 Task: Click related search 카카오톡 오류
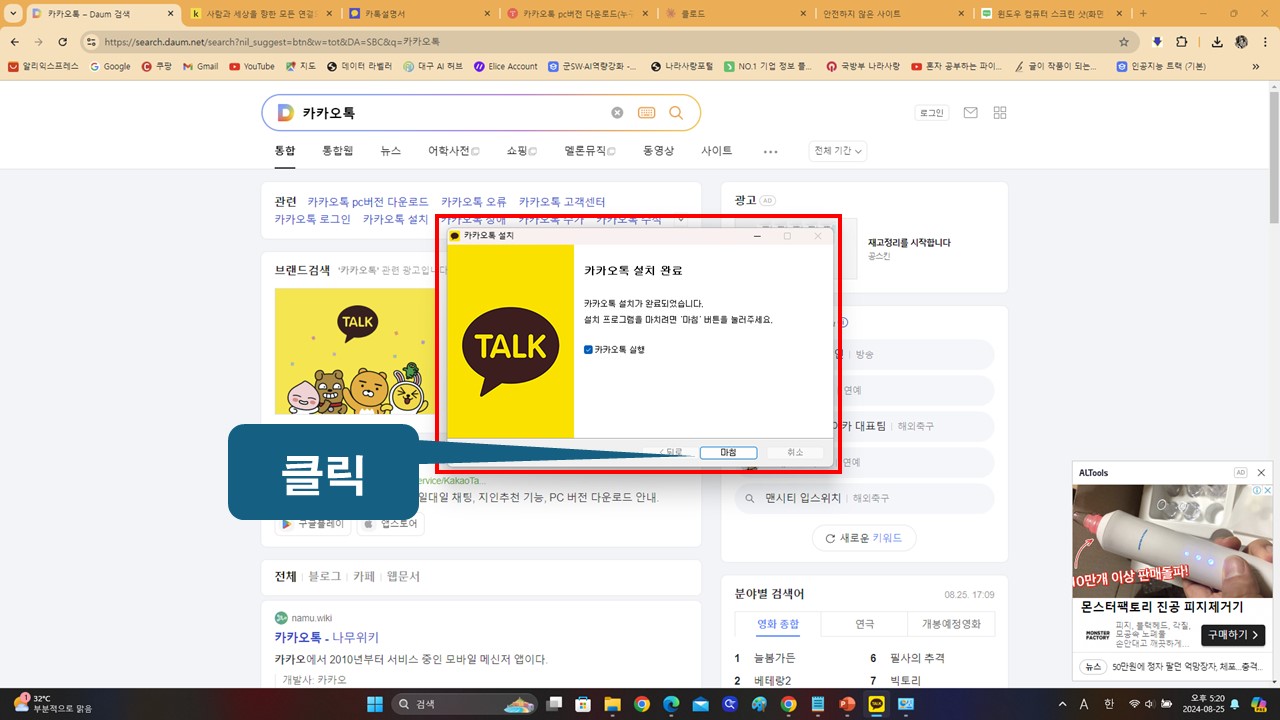[473, 202]
